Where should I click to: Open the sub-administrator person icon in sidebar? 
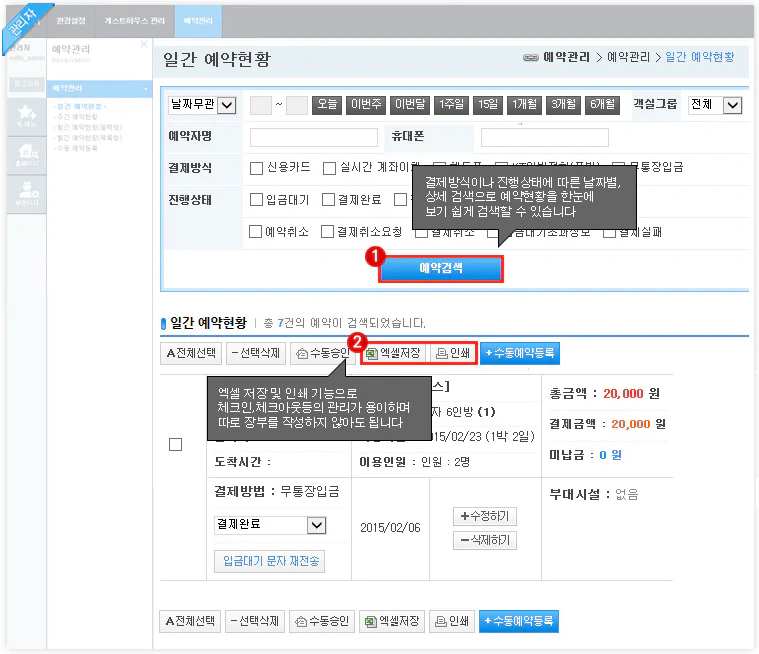[27, 194]
